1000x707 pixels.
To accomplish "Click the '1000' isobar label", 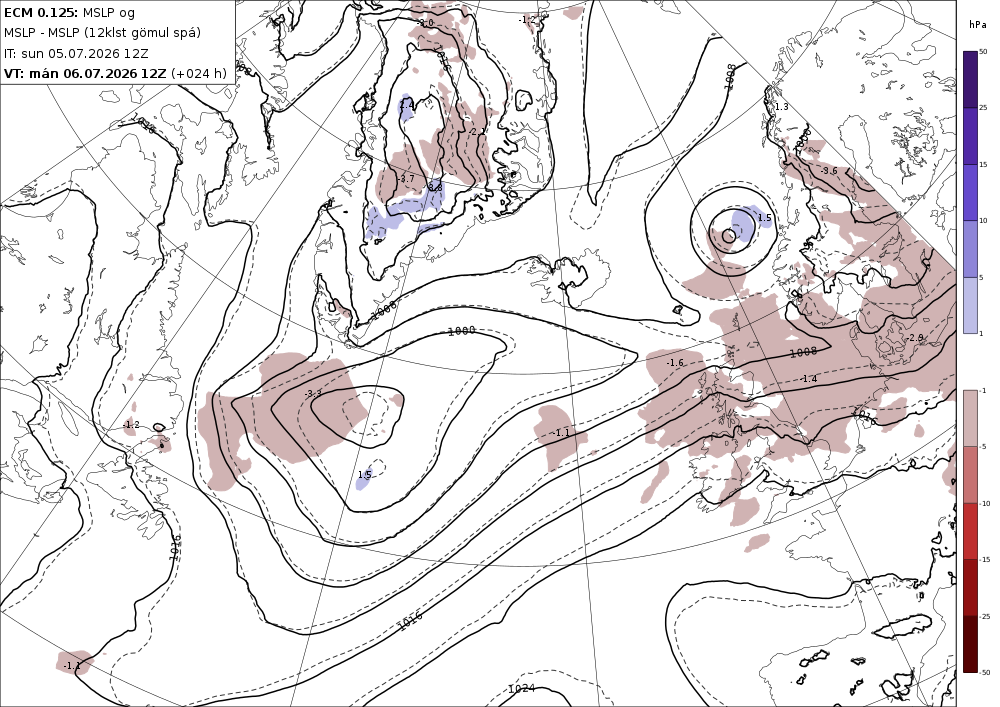I will (x=462, y=331).
